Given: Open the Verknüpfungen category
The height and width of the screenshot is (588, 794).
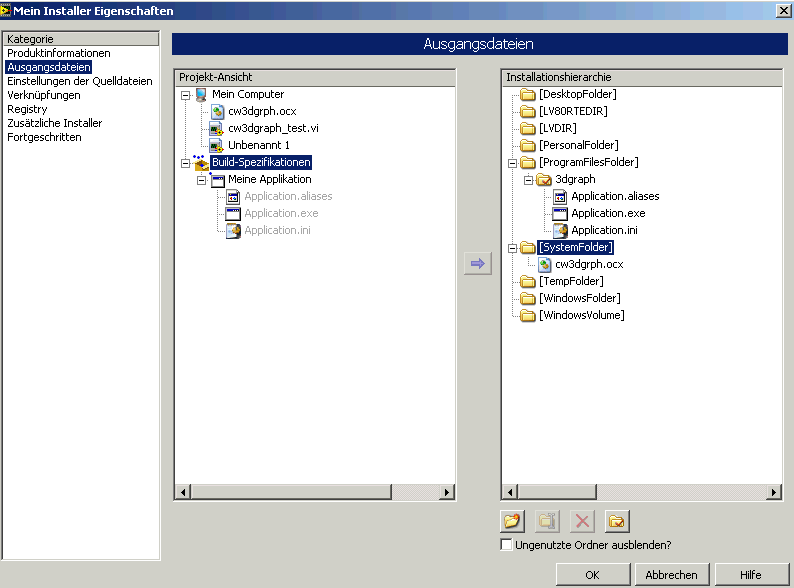Looking at the screenshot, I should click(x=44, y=95).
